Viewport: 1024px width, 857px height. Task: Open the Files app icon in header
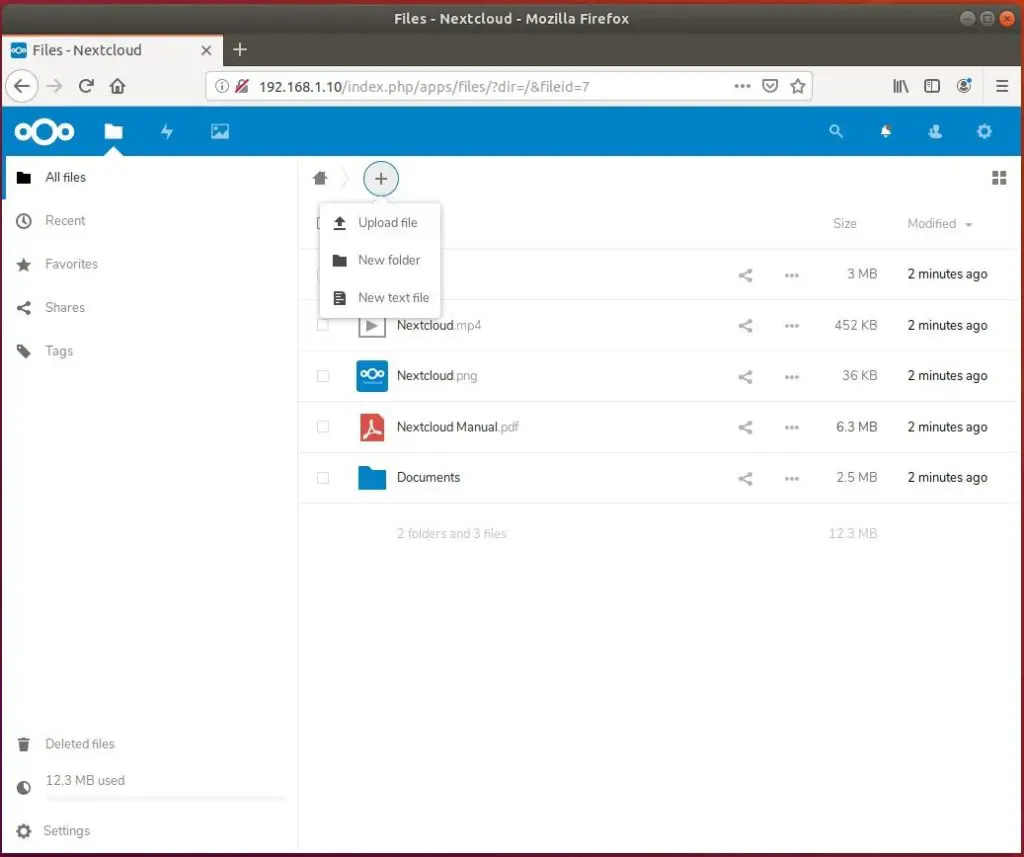pyautogui.click(x=114, y=131)
